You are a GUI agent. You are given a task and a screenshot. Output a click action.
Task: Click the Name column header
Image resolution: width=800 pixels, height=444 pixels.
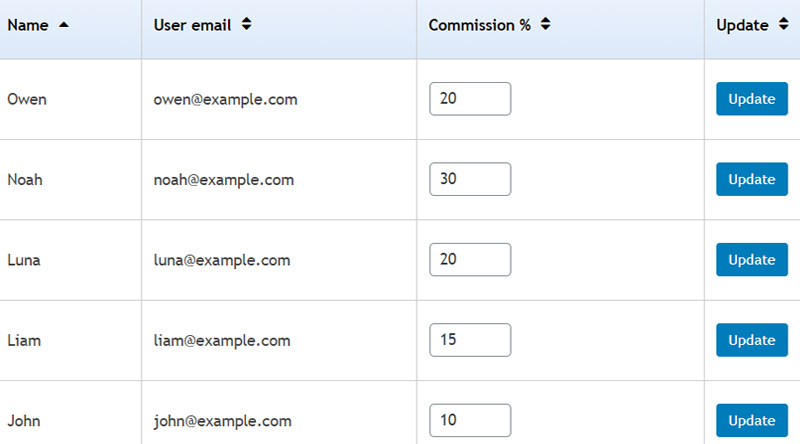[x=28, y=25]
